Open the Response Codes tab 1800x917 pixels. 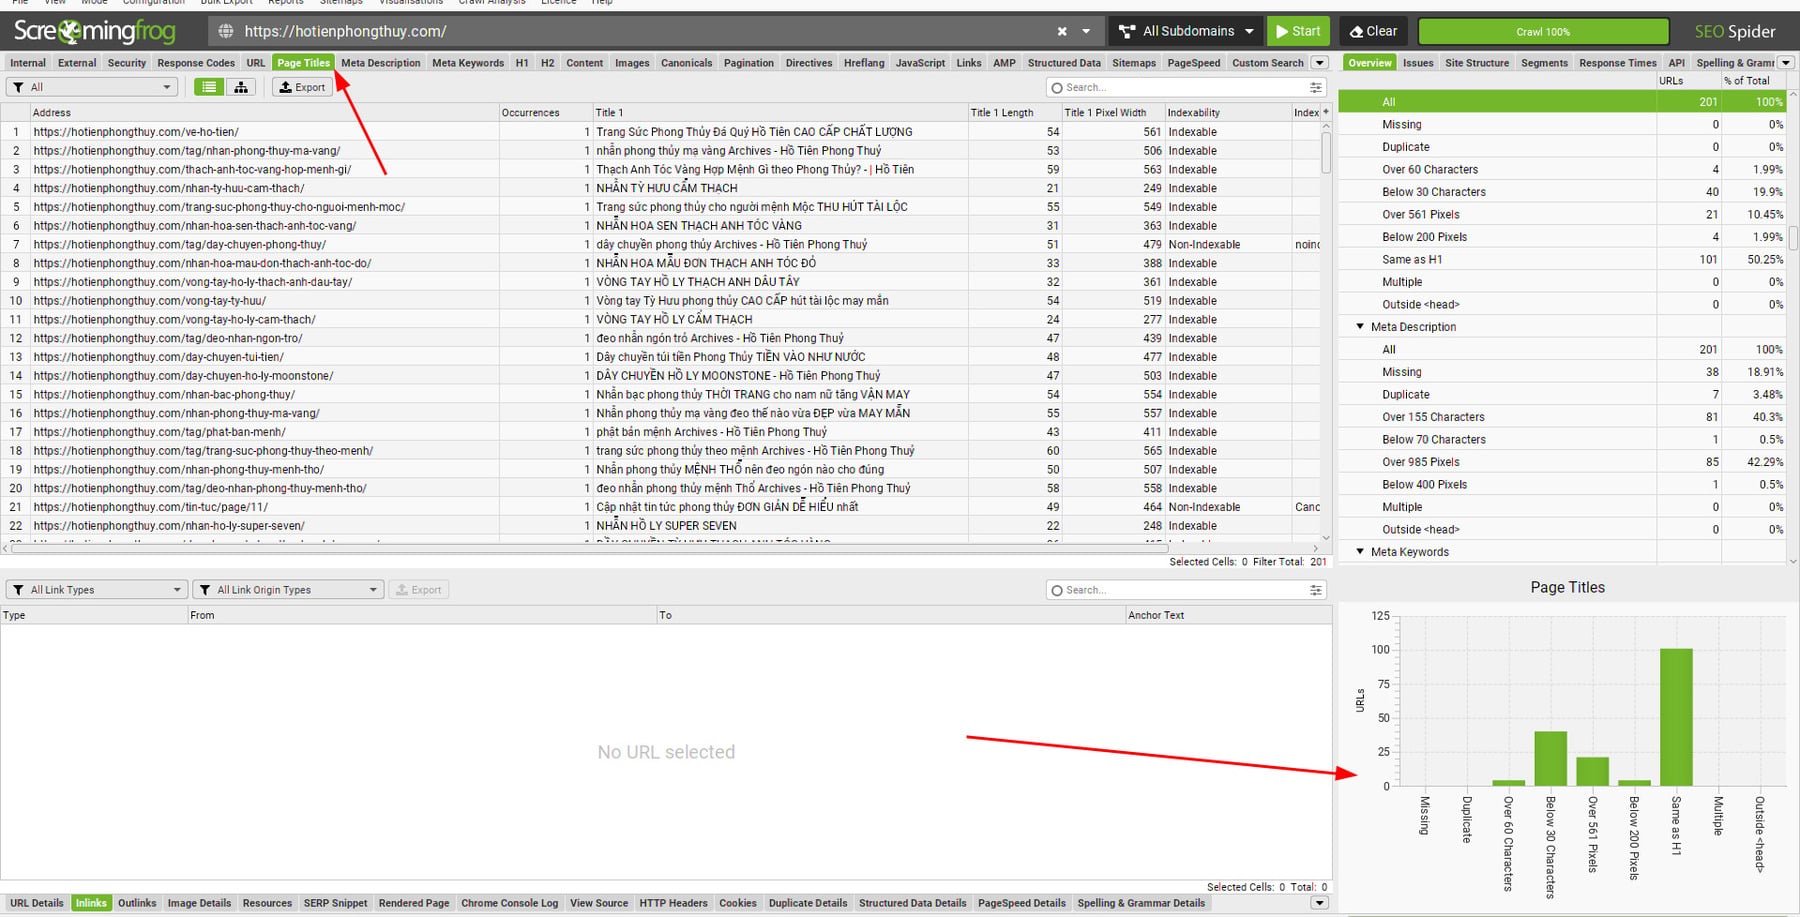tap(196, 62)
